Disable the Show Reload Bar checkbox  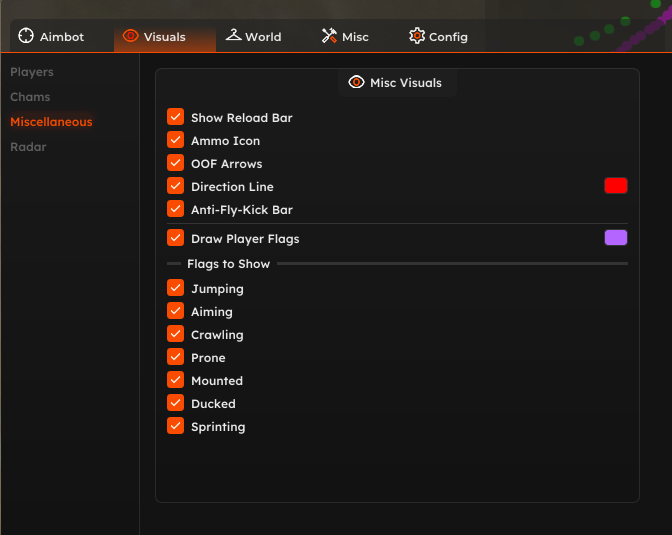(x=176, y=117)
